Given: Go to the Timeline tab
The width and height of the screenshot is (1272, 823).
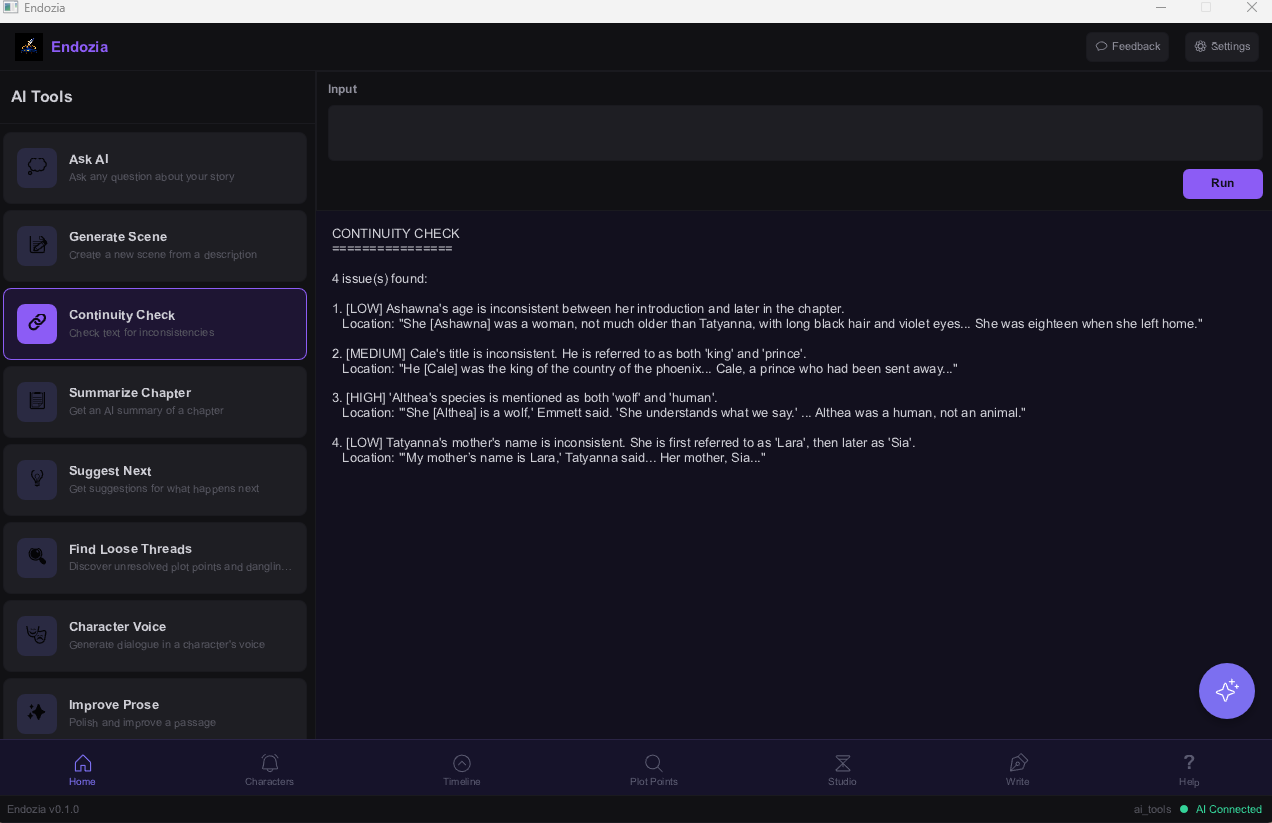Looking at the screenshot, I should pyautogui.click(x=461, y=769).
